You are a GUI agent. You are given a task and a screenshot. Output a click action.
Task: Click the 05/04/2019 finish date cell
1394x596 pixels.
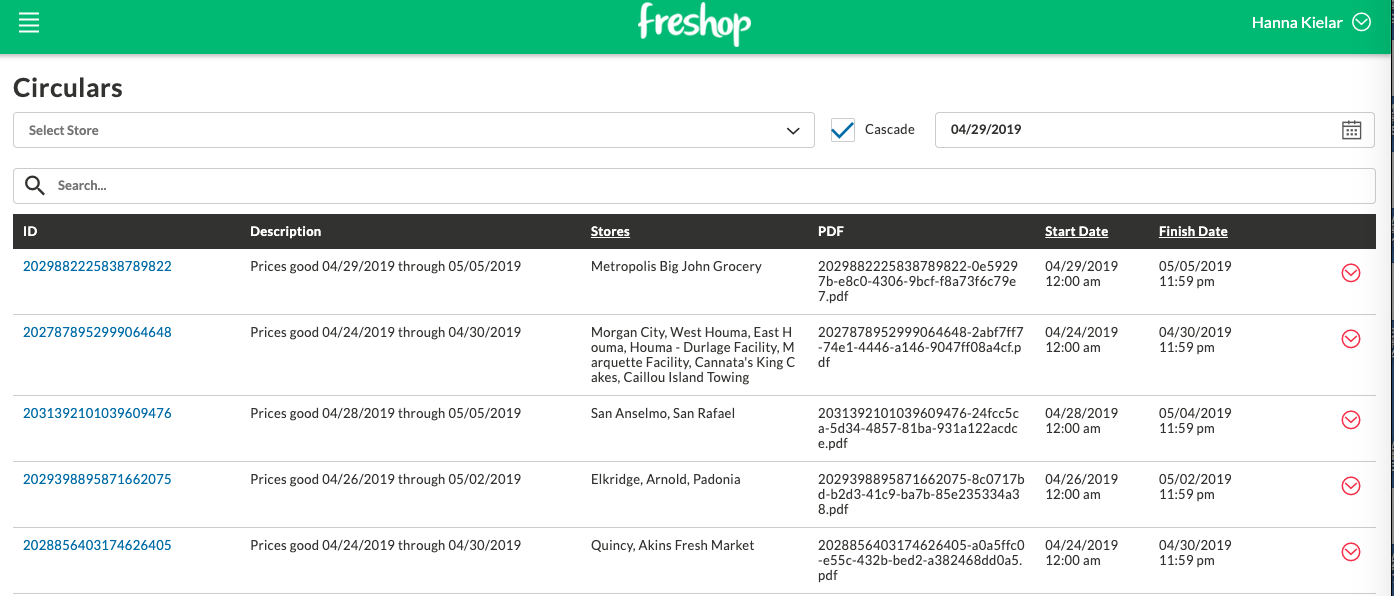click(1195, 420)
